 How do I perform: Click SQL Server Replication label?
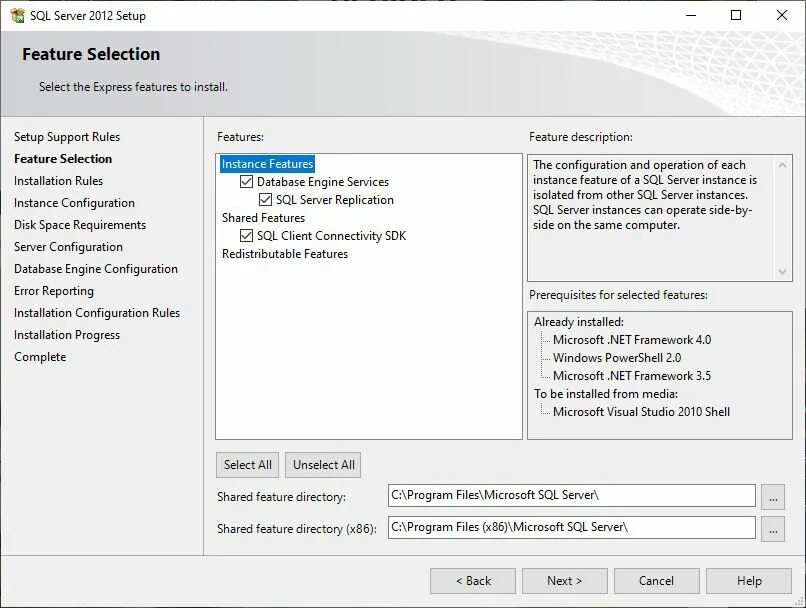335,200
